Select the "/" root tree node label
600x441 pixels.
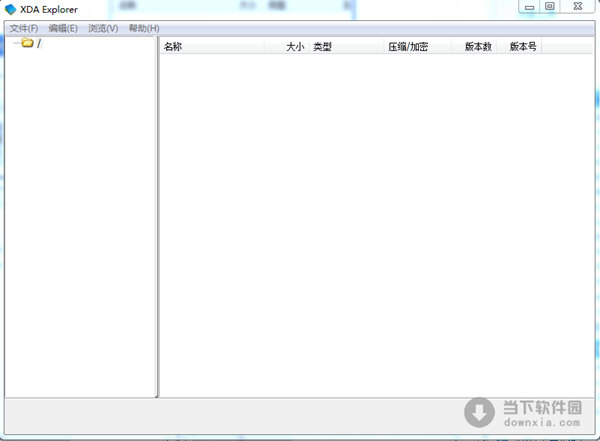click(39, 43)
